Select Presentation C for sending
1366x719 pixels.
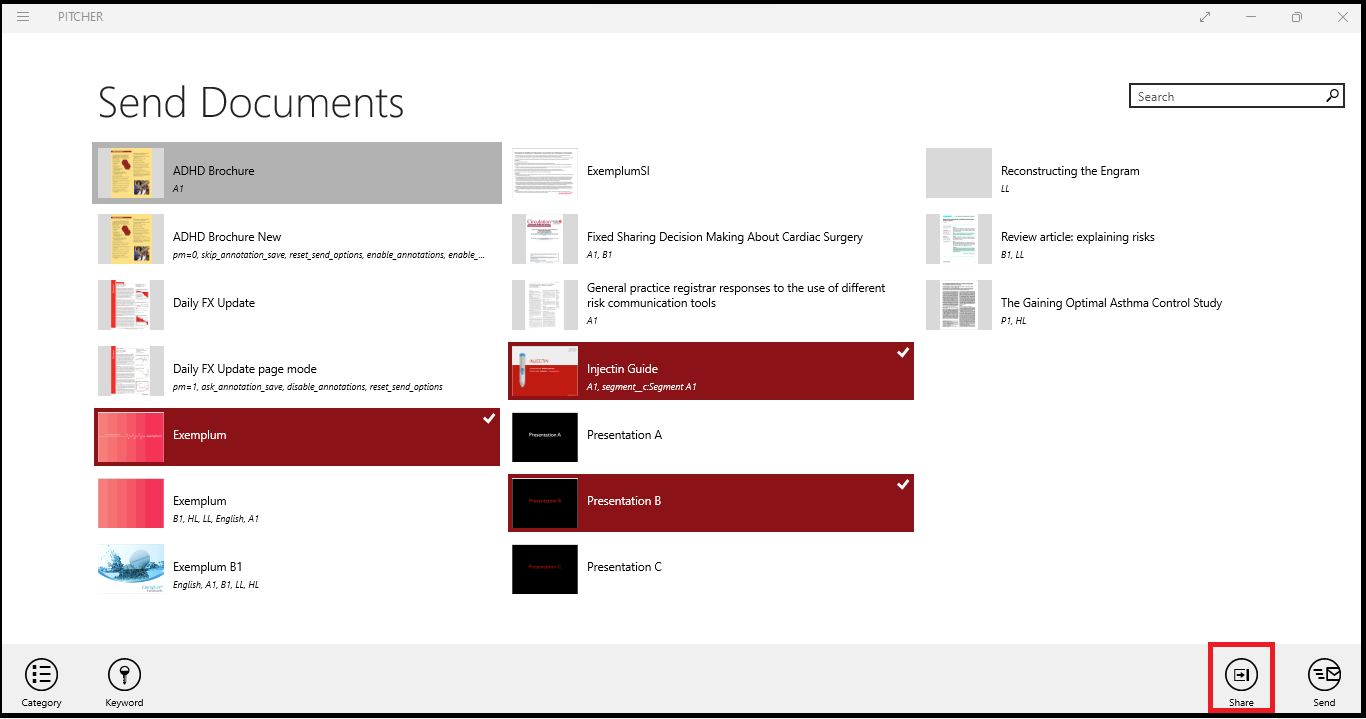tap(711, 569)
